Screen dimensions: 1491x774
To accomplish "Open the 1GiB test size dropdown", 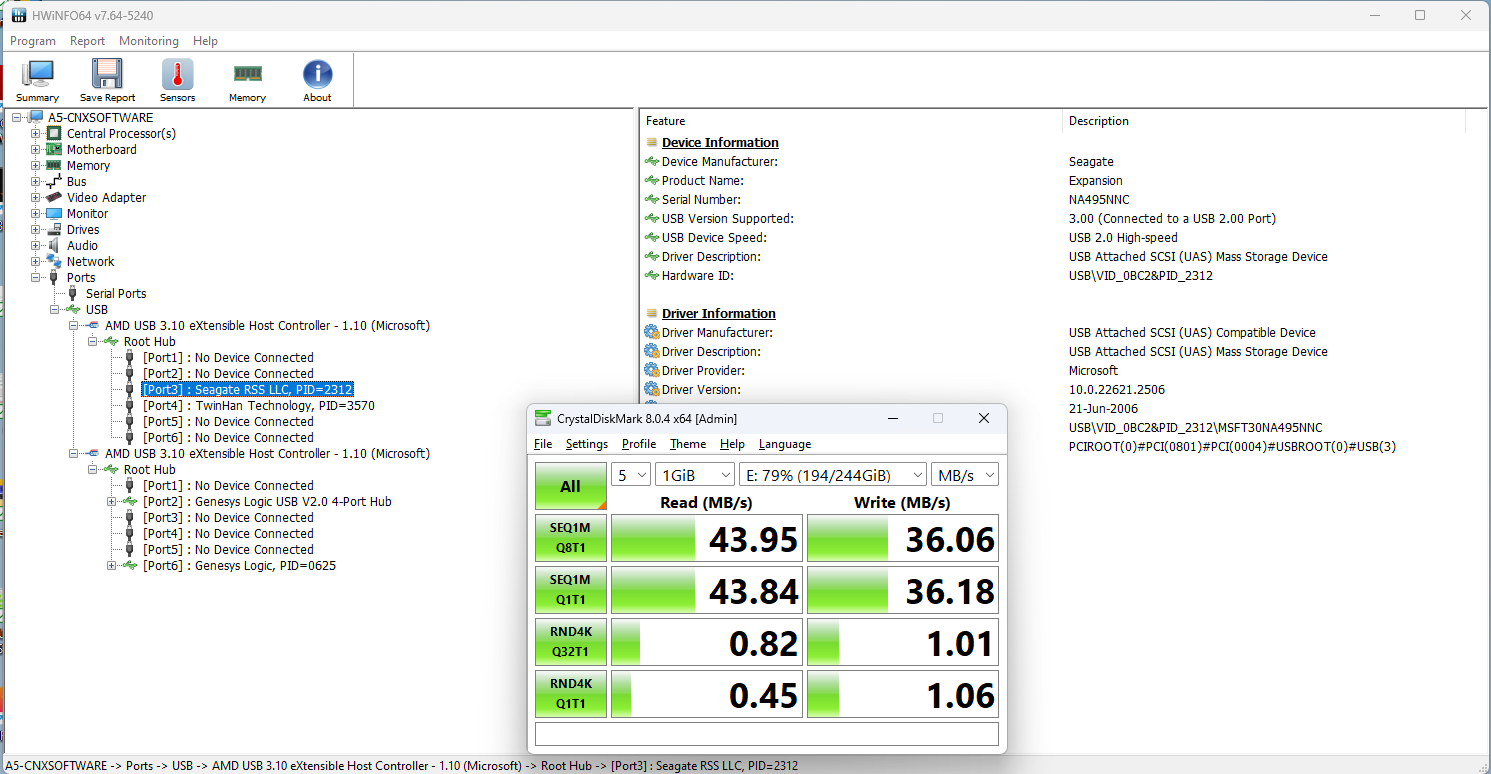I will tap(694, 475).
